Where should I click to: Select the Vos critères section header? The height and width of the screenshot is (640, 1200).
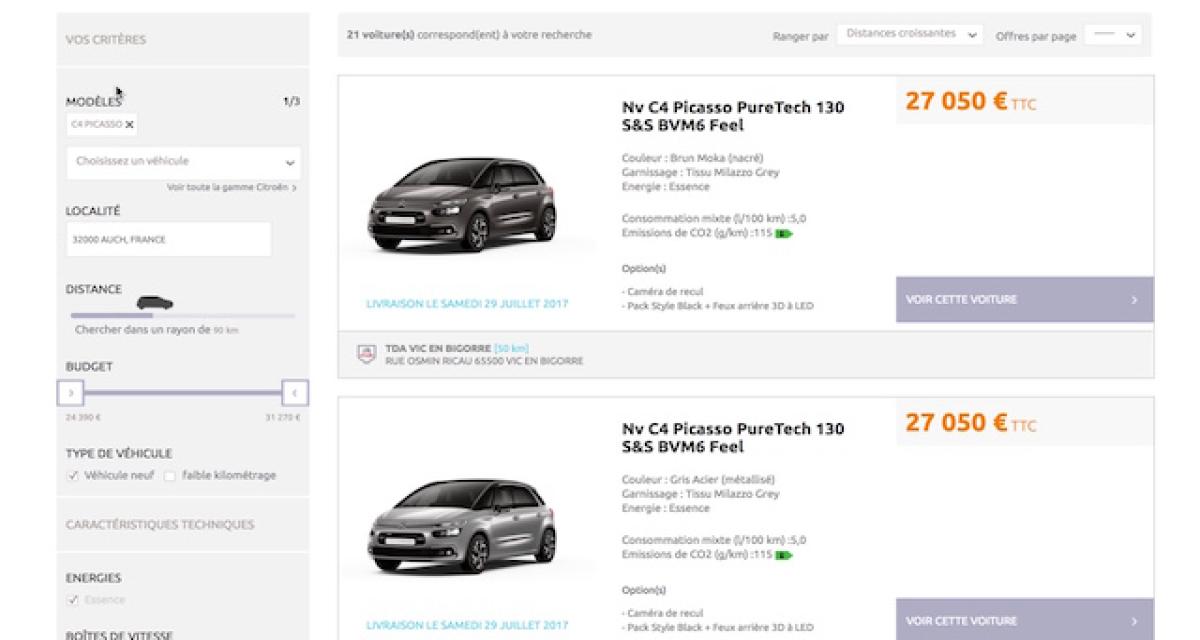click(106, 40)
